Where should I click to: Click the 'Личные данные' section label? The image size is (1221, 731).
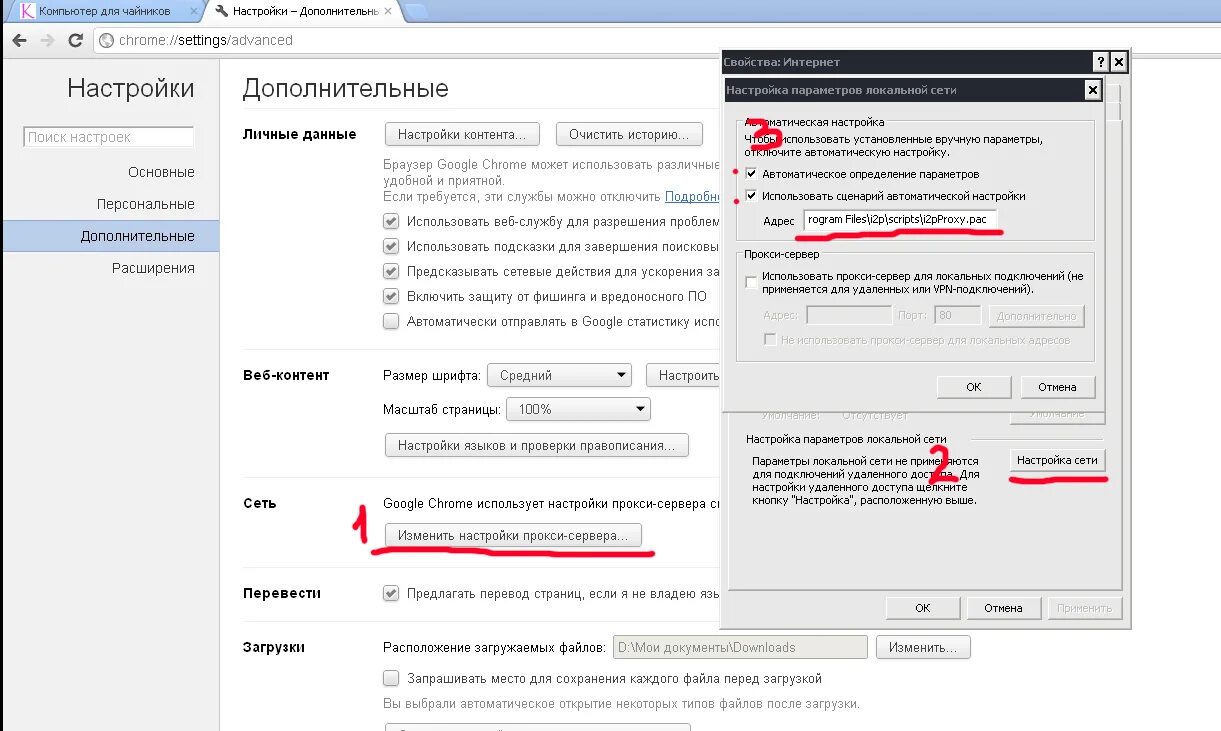click(x=300, y=134)
